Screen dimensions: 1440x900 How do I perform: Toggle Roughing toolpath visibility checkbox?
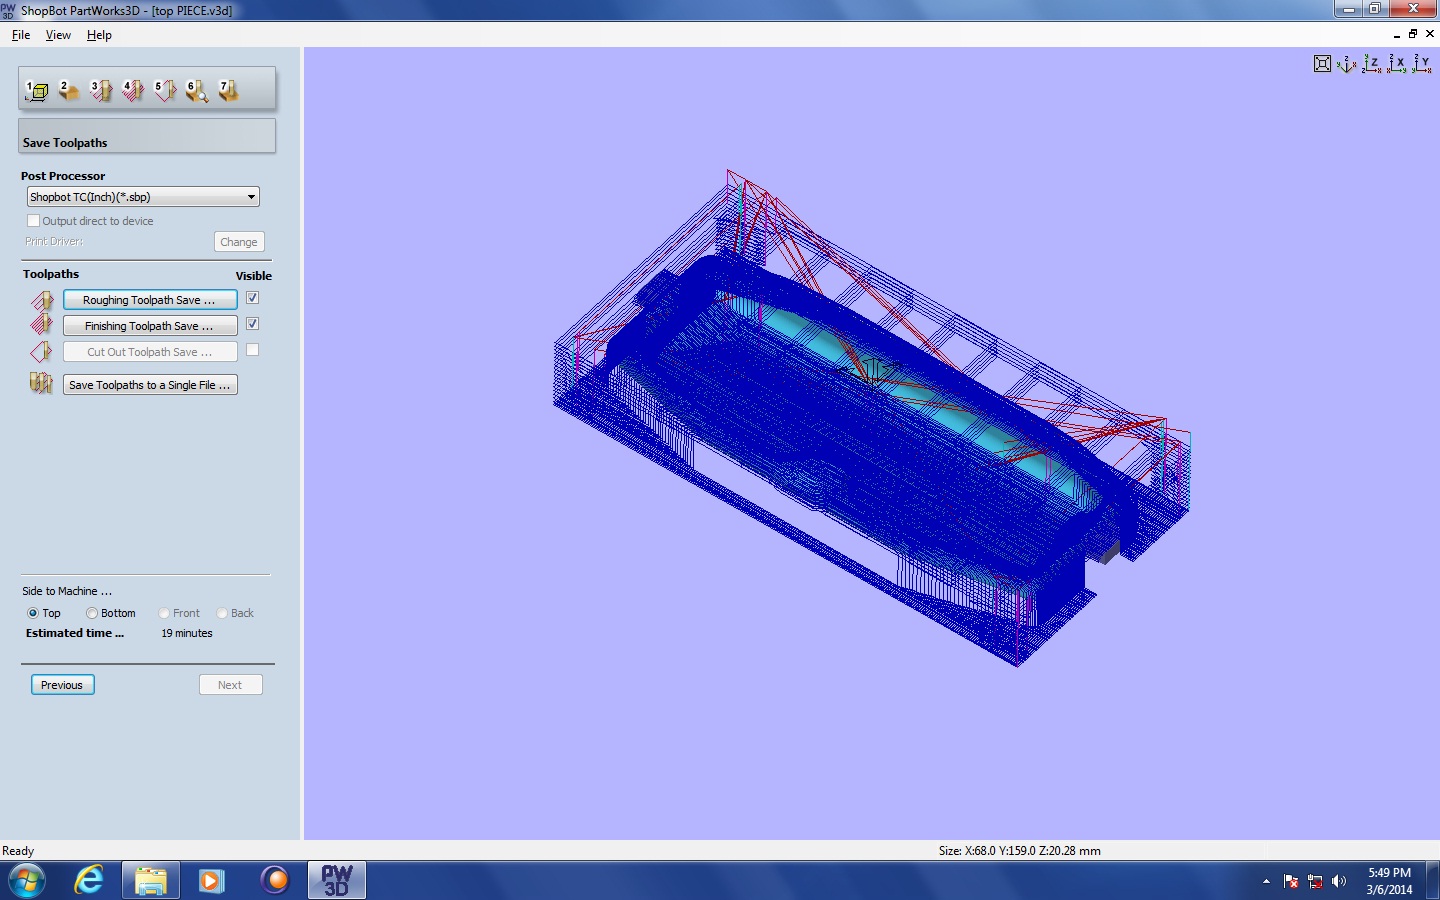coord(253,298)
